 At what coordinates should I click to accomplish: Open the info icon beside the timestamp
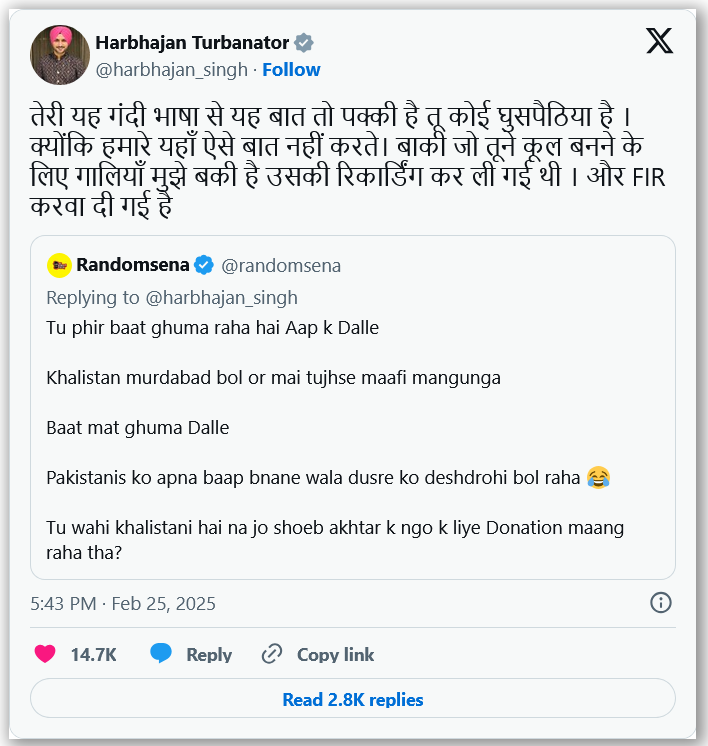pos(661,602)
